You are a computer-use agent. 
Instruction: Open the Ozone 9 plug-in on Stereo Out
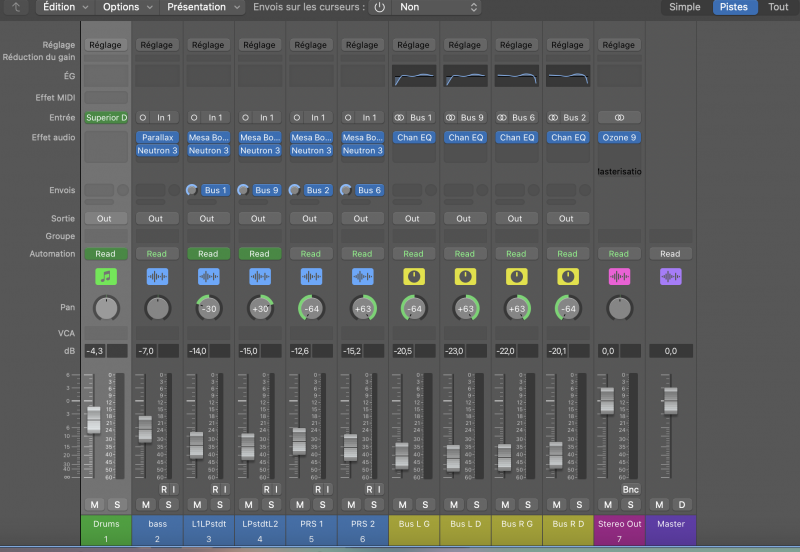(619, 138)
